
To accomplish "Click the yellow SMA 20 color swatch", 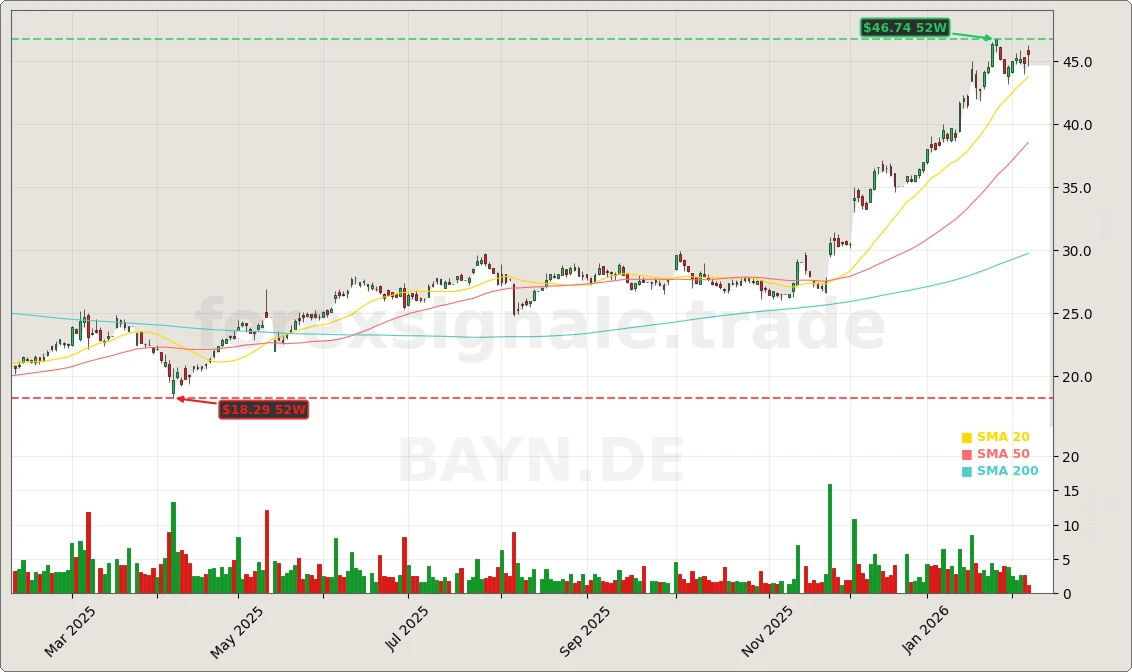I will pyautogui.click(x=966, y=437).
